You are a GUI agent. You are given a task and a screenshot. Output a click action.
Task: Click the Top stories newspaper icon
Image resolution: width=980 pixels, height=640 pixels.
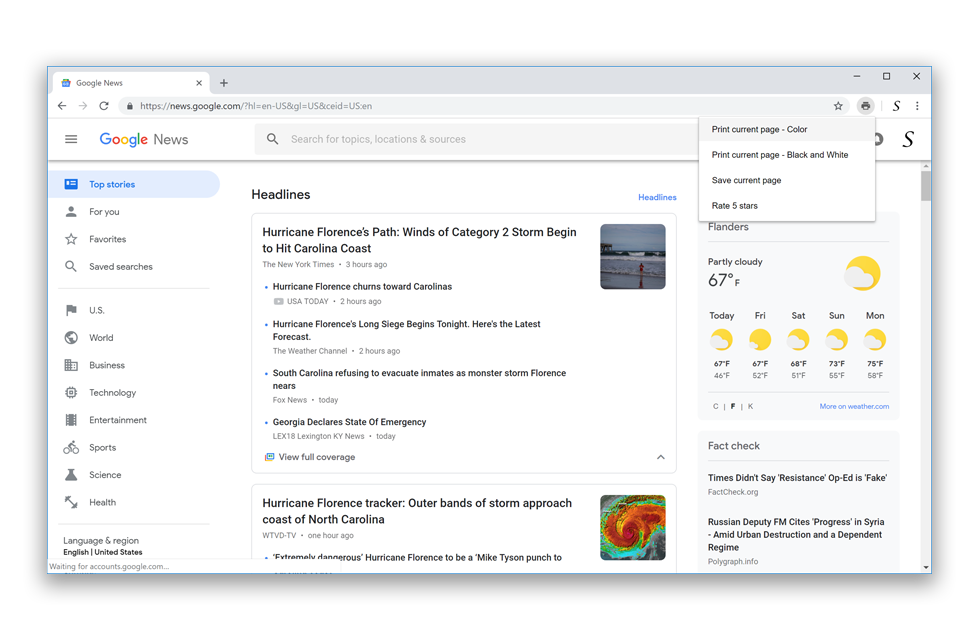point(71,184)
